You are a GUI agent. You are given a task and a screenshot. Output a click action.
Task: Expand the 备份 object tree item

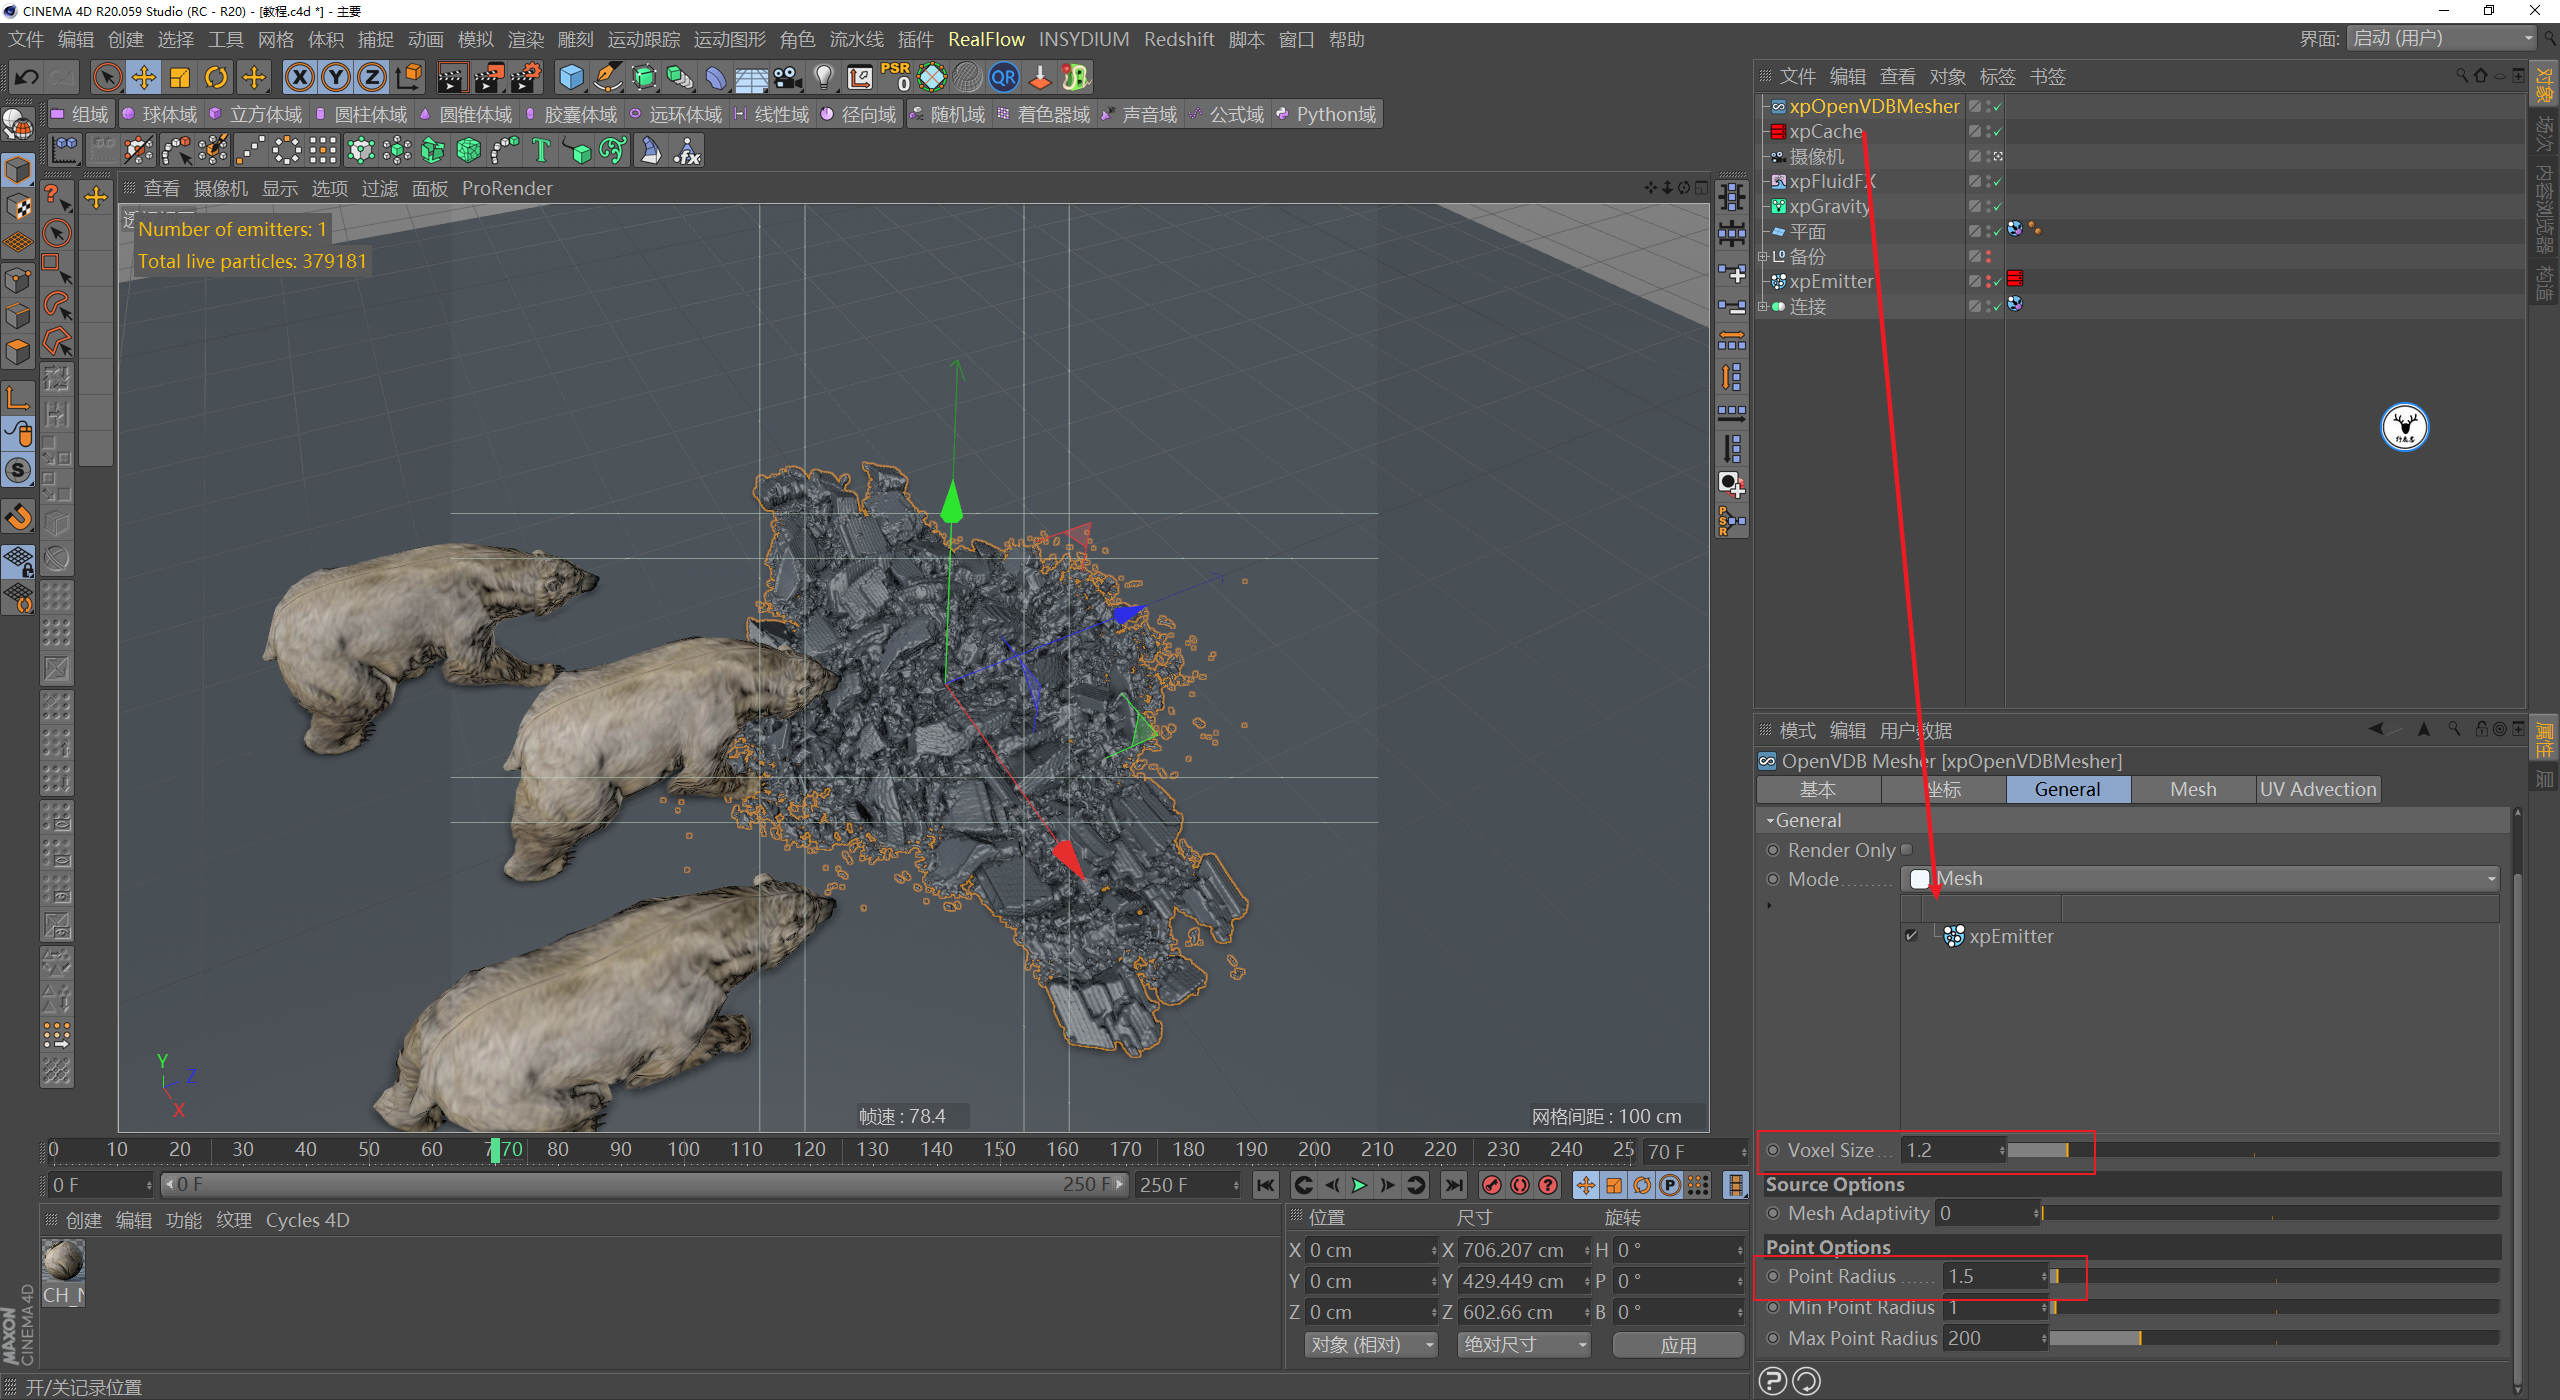1762,257
